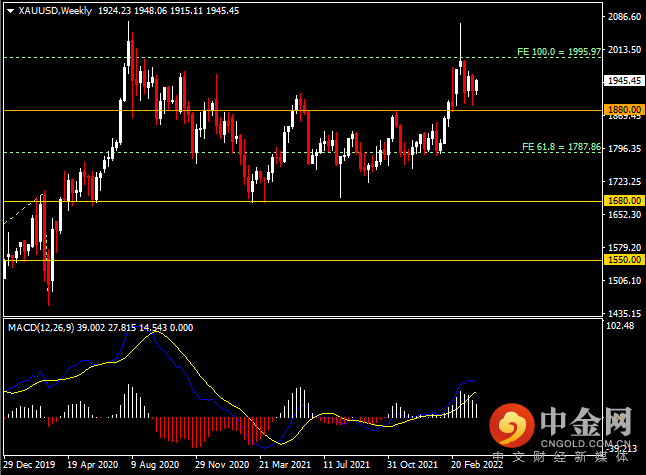
Task: Click the 1723.25 price scale value
Action: pyautogui.click(x=625, y=182)
